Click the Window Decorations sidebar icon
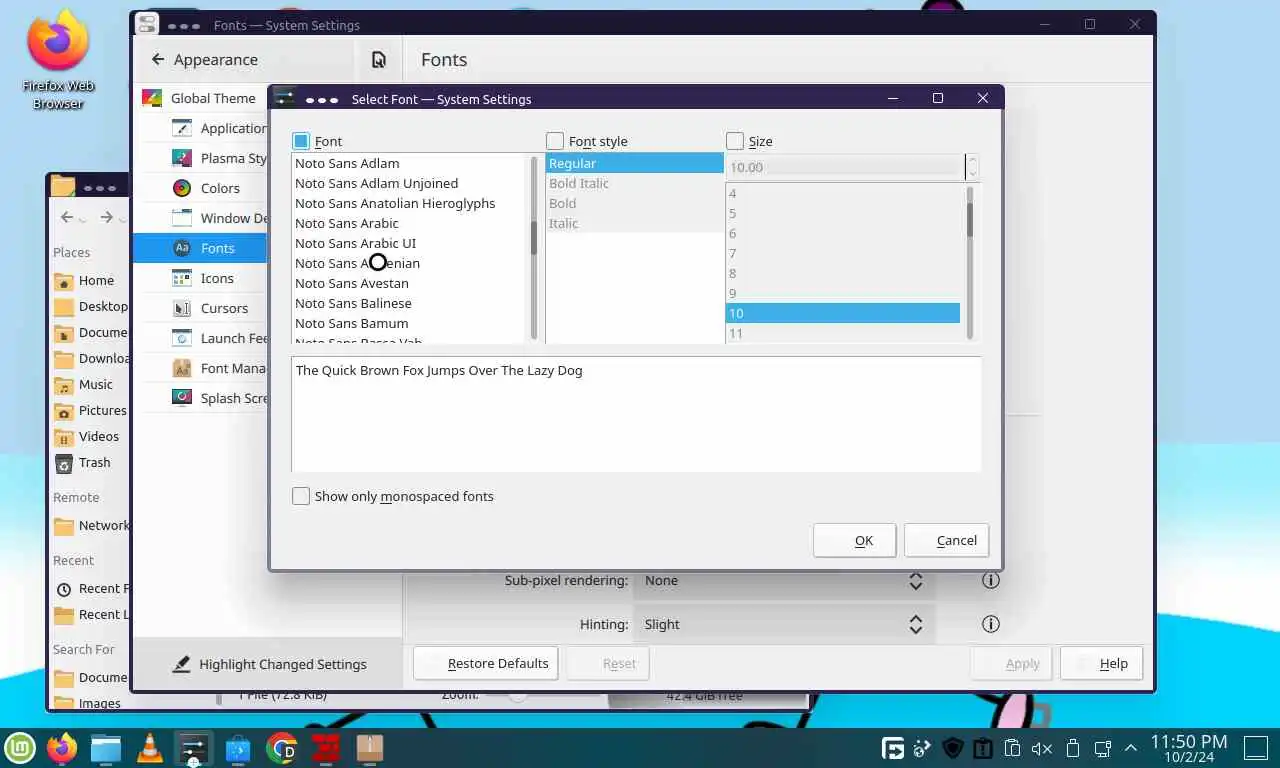The image size is (1280, 768). (181, 218)
